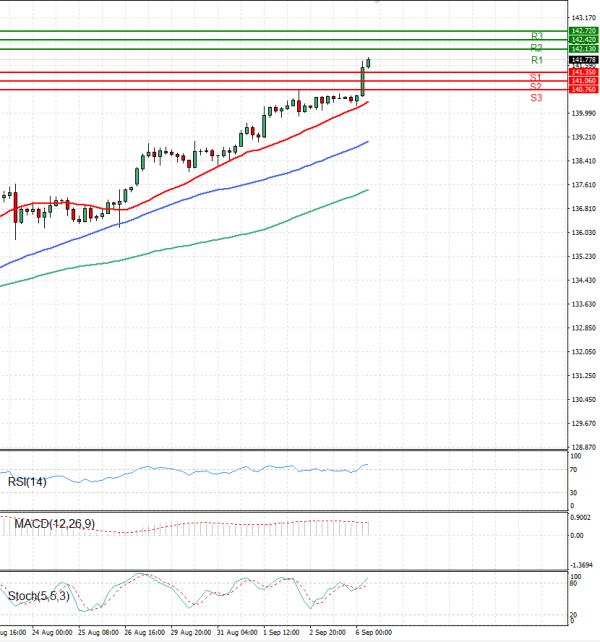Click the MACD -1.3694 scale value
The height and width of the screenshot is (642, 600).
pyautogui.click(x=582, y=565)
